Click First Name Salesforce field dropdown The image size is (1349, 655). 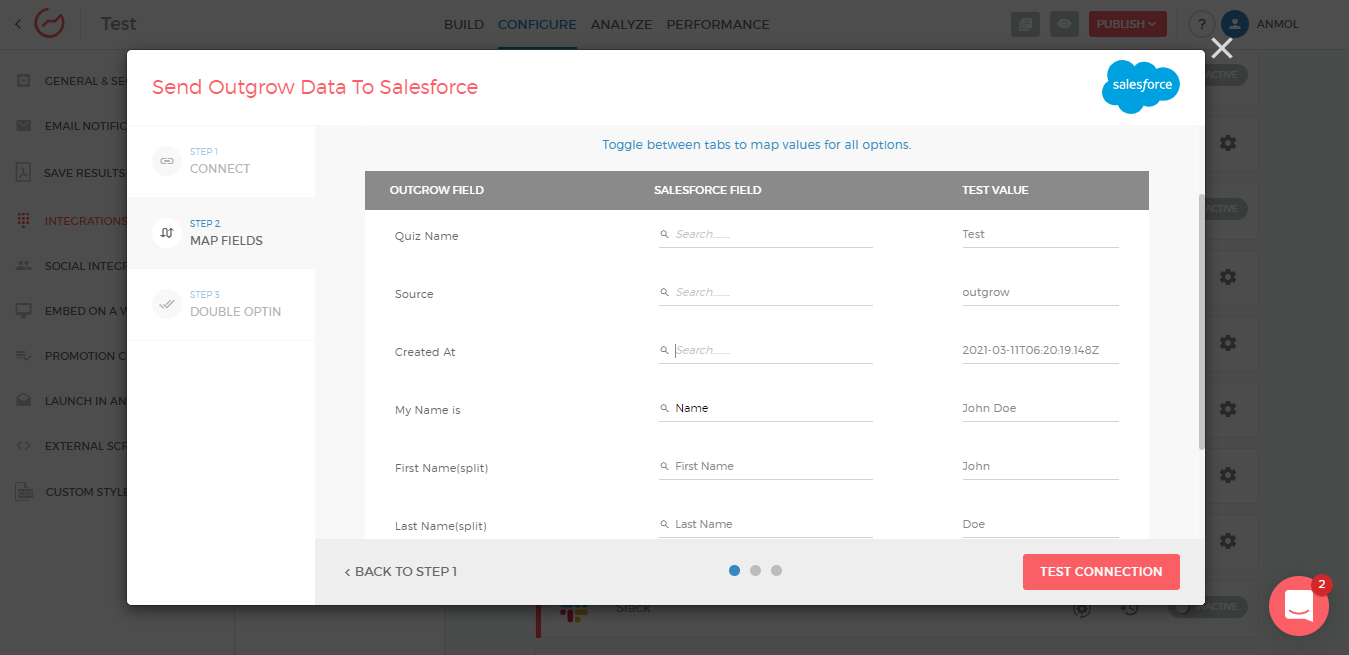pyautogui.click(x=766, y=467)
